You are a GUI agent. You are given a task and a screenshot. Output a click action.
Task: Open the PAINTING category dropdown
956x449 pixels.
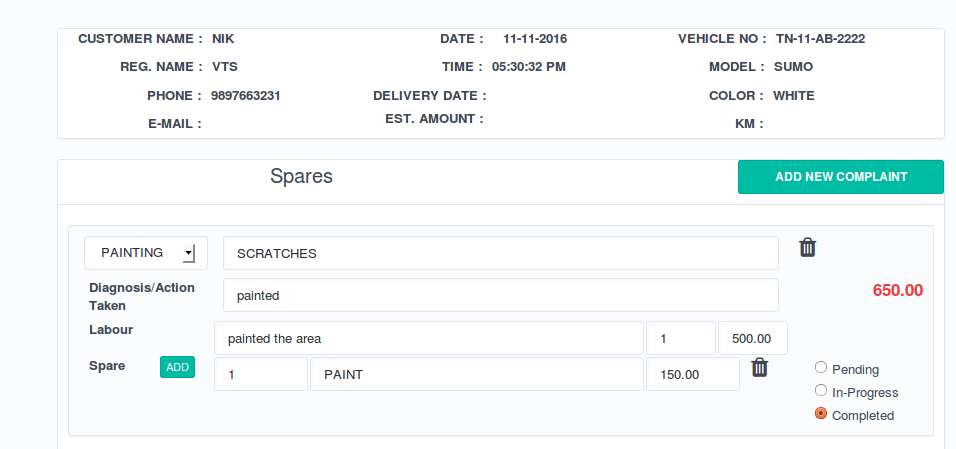point(146,253)
